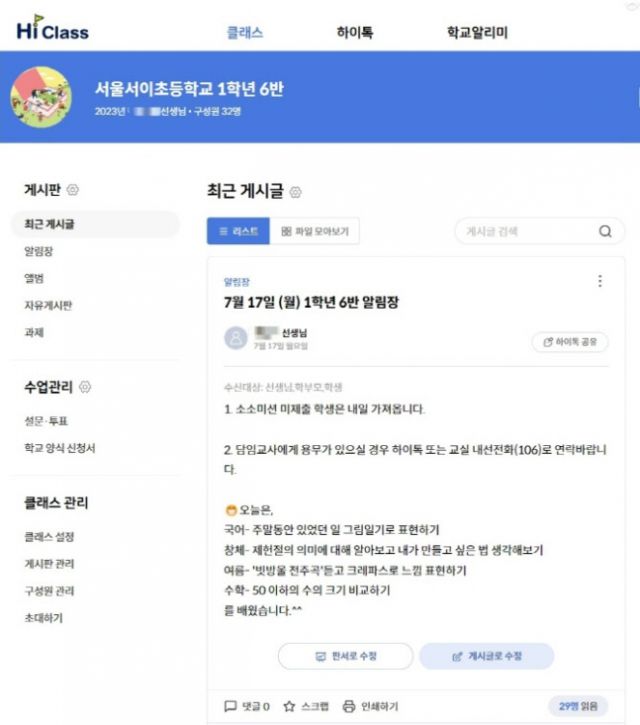Click the 하이톡 공유 button
The image size is (640, 725).
[x=569, y=342]
